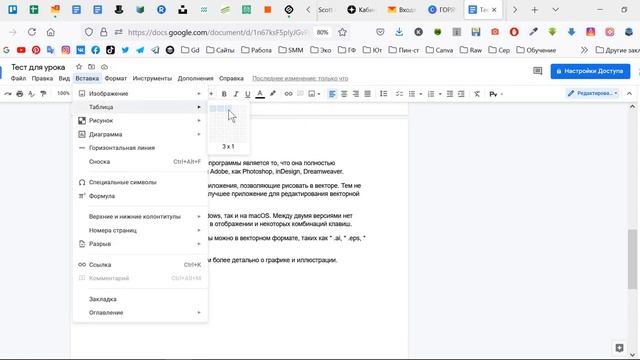Decrease the paragraph indent

(449, 94)
